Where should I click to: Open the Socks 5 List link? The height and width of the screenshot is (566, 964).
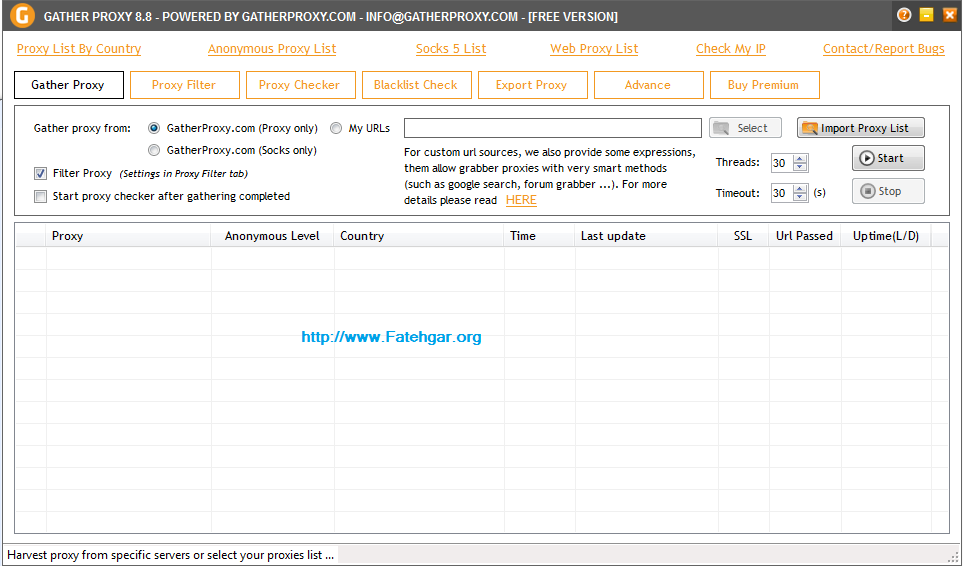451,49
